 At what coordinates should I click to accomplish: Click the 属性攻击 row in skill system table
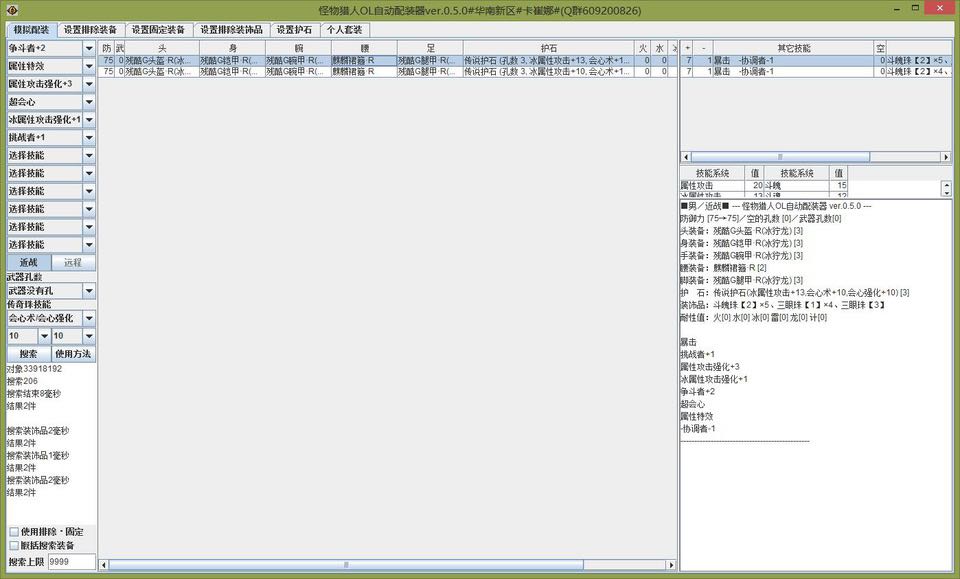(712, 185)
